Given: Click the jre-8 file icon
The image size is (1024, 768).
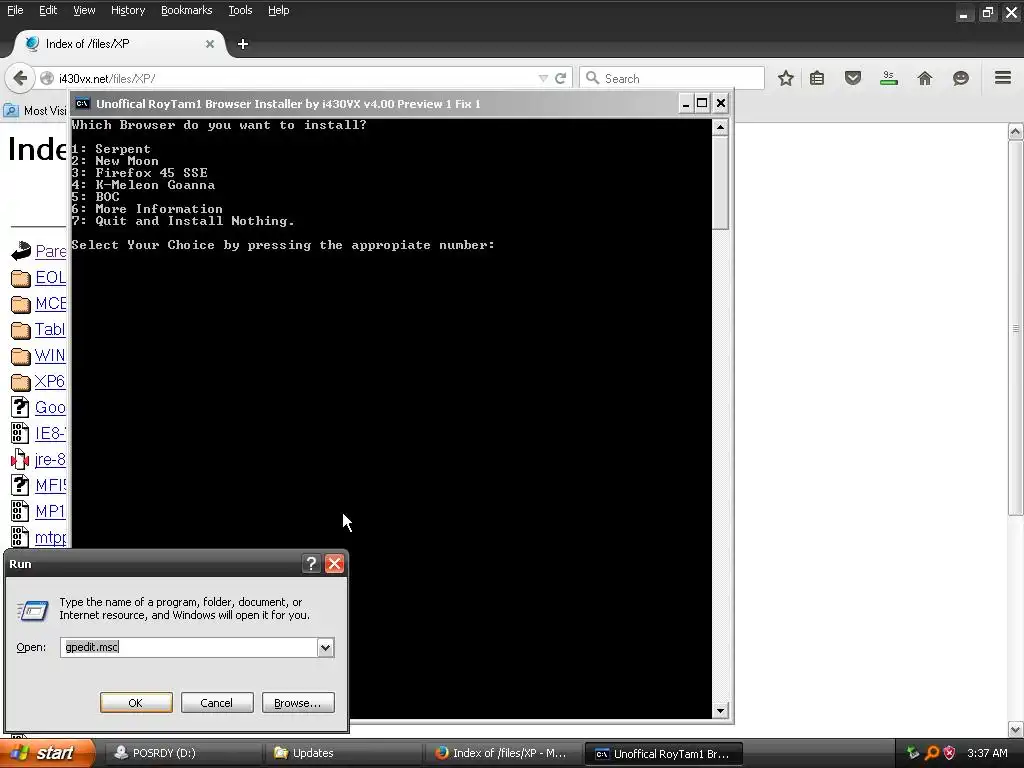Looking at the screenshot, I should (20, 460).
